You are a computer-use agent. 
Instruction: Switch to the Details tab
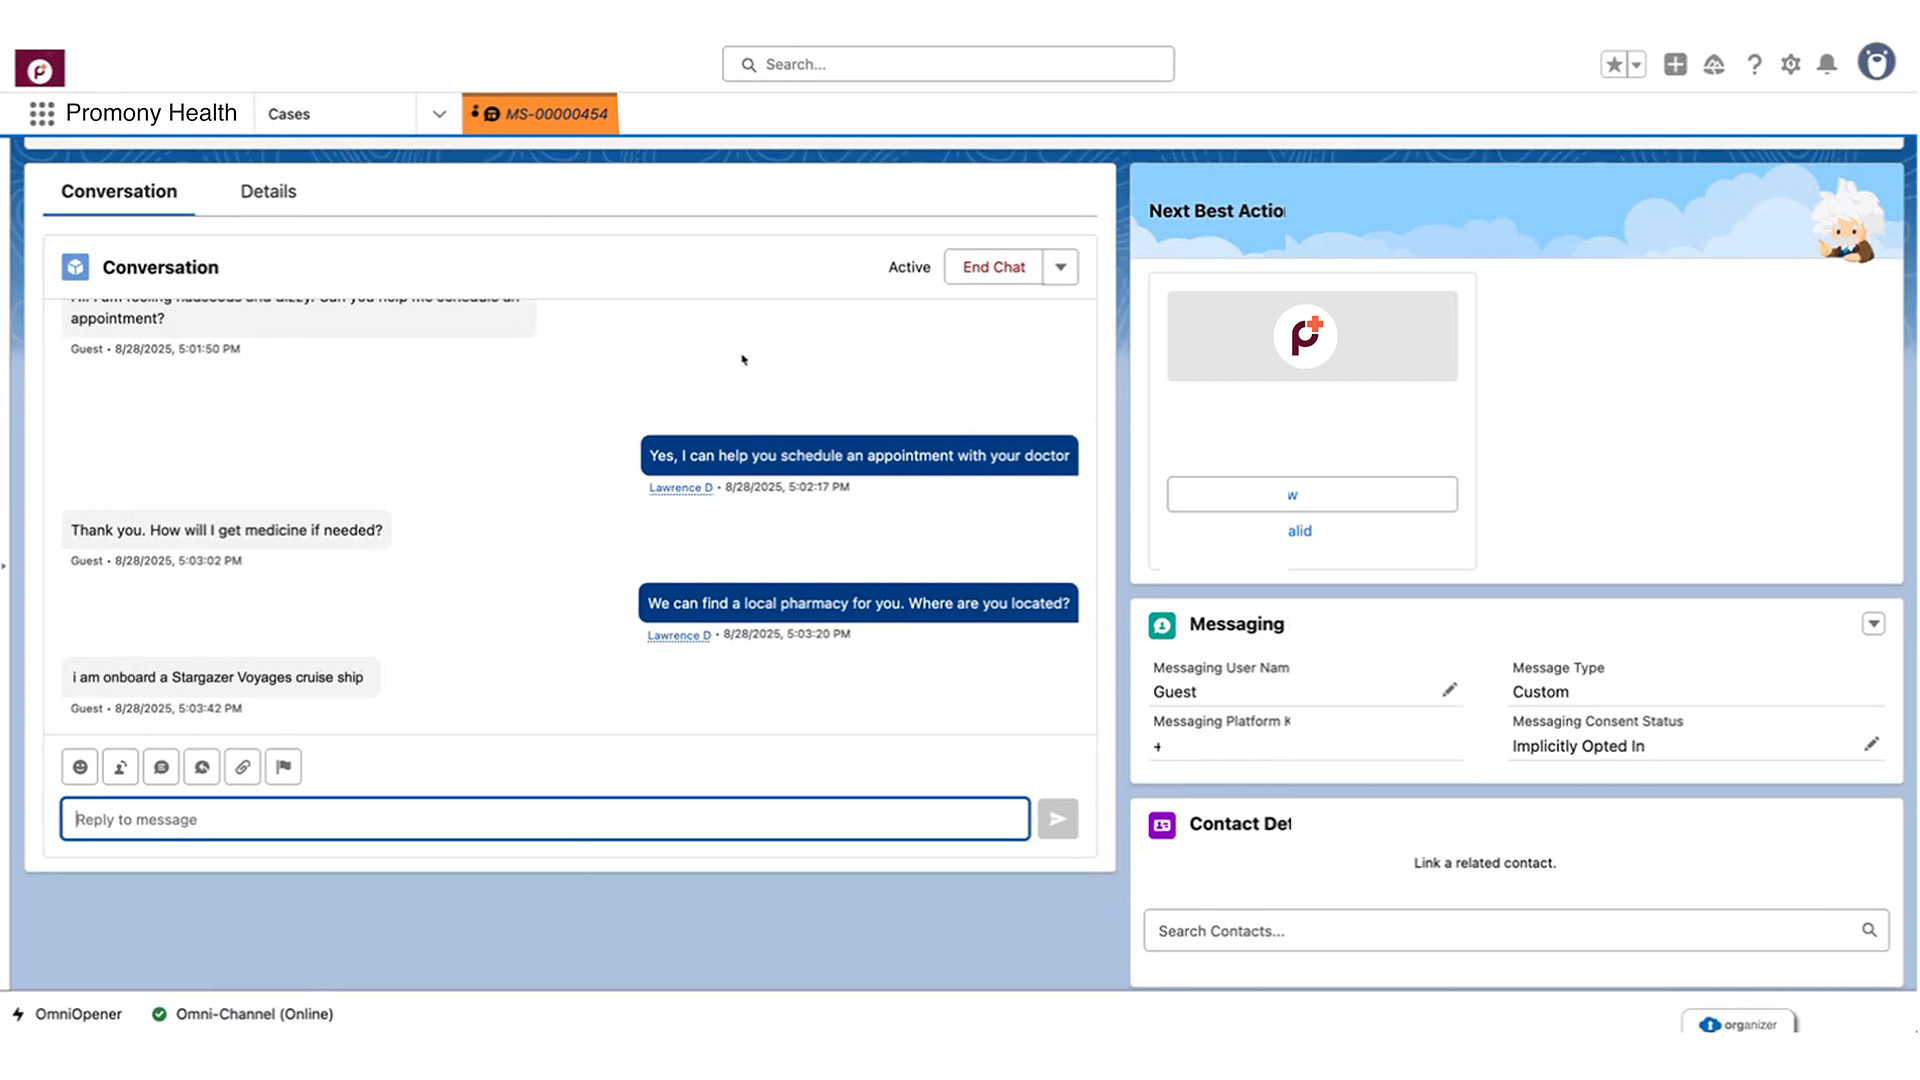(x=267, y=191)
